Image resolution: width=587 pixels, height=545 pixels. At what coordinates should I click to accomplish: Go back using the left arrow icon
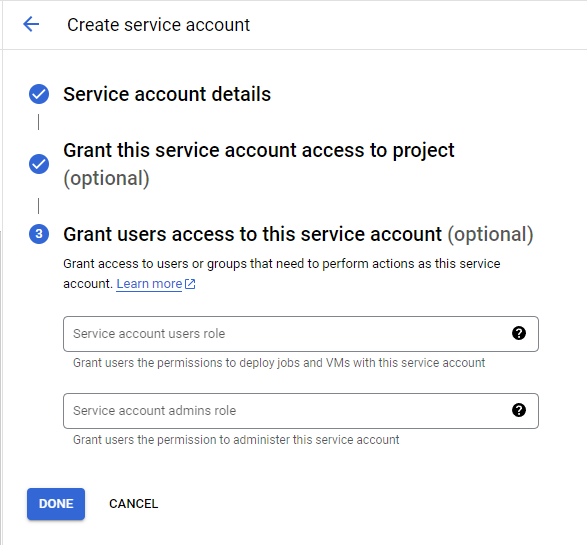(31, 24)
